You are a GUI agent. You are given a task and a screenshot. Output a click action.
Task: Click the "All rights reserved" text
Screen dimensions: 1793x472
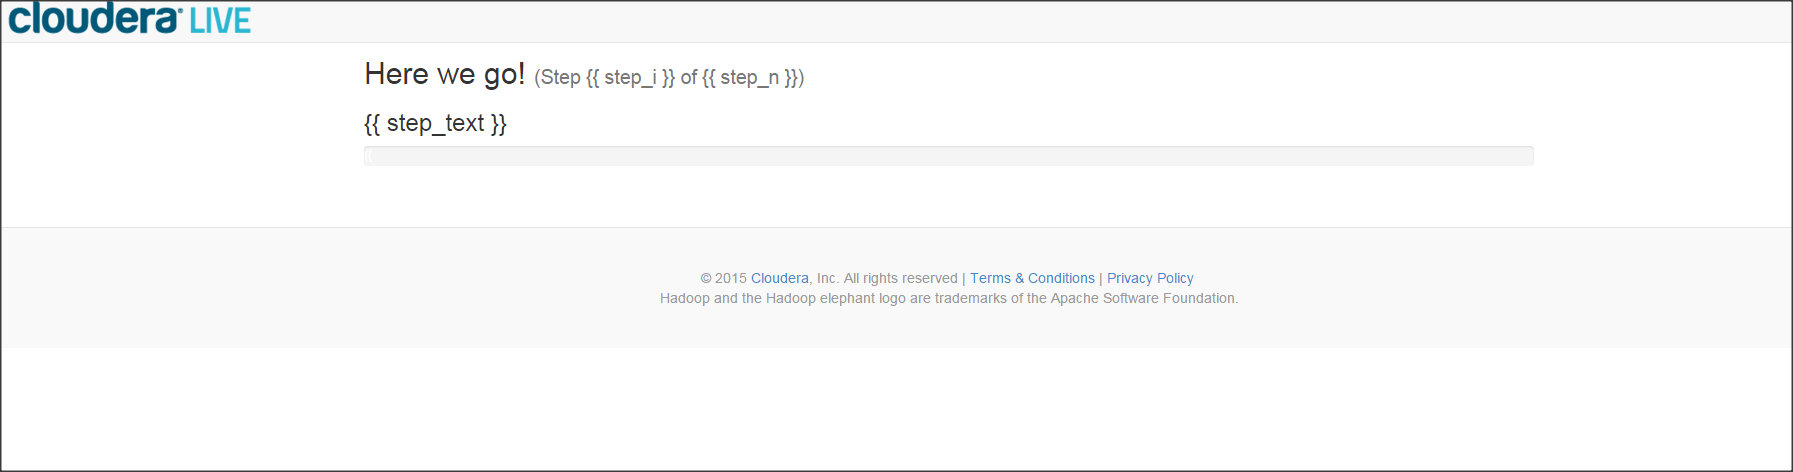point(900,278)
